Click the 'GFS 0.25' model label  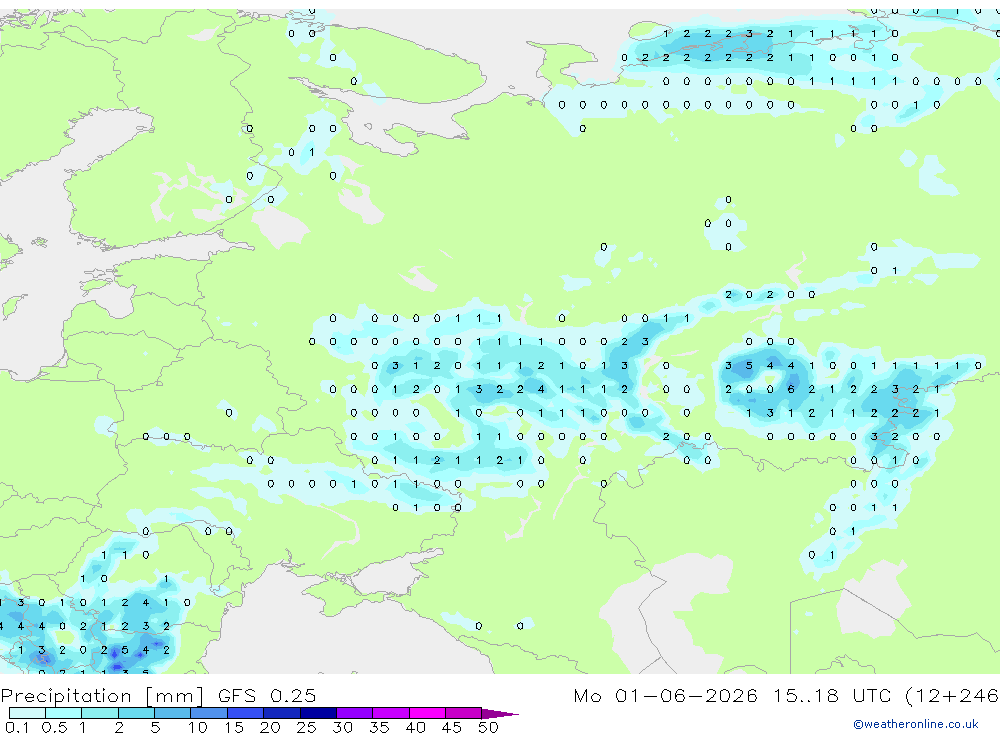click(267, 695)
